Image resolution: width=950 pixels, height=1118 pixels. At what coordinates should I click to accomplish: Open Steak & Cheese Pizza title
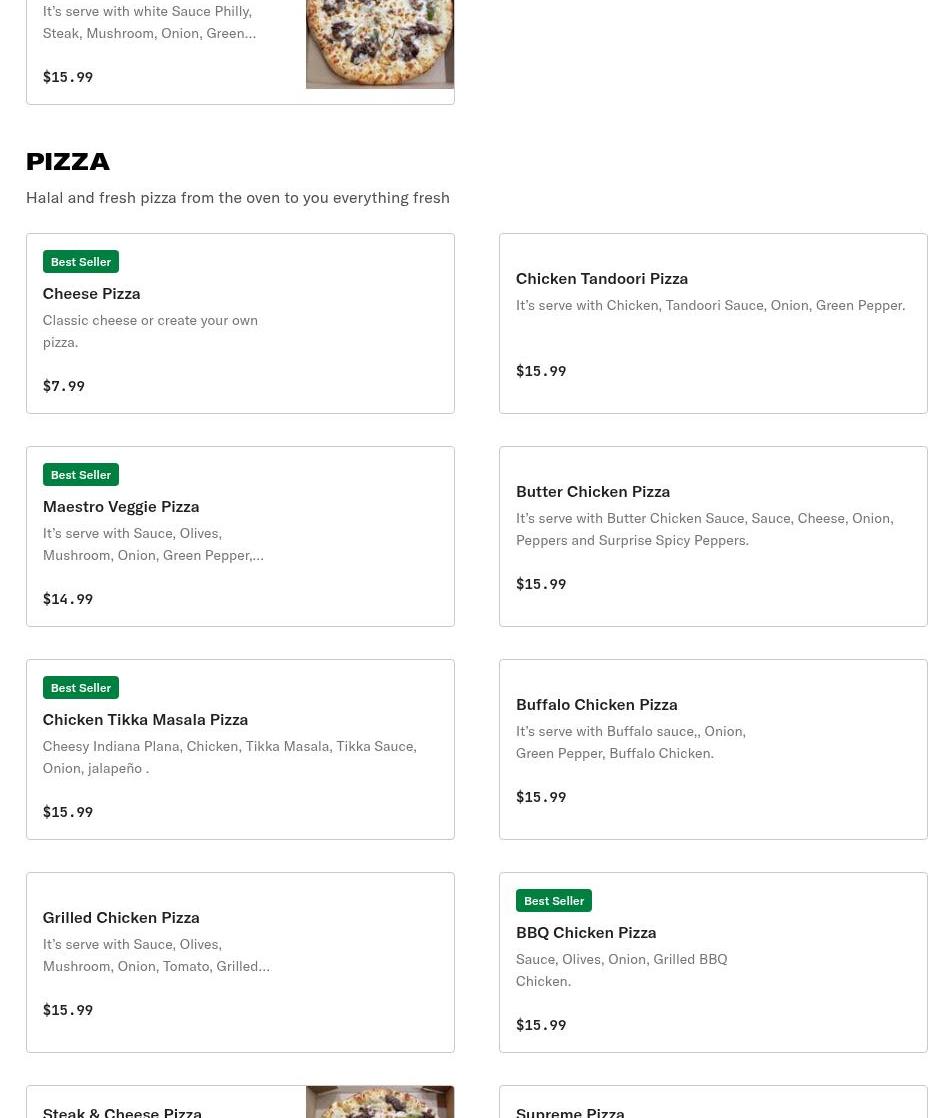point(122,1112)
